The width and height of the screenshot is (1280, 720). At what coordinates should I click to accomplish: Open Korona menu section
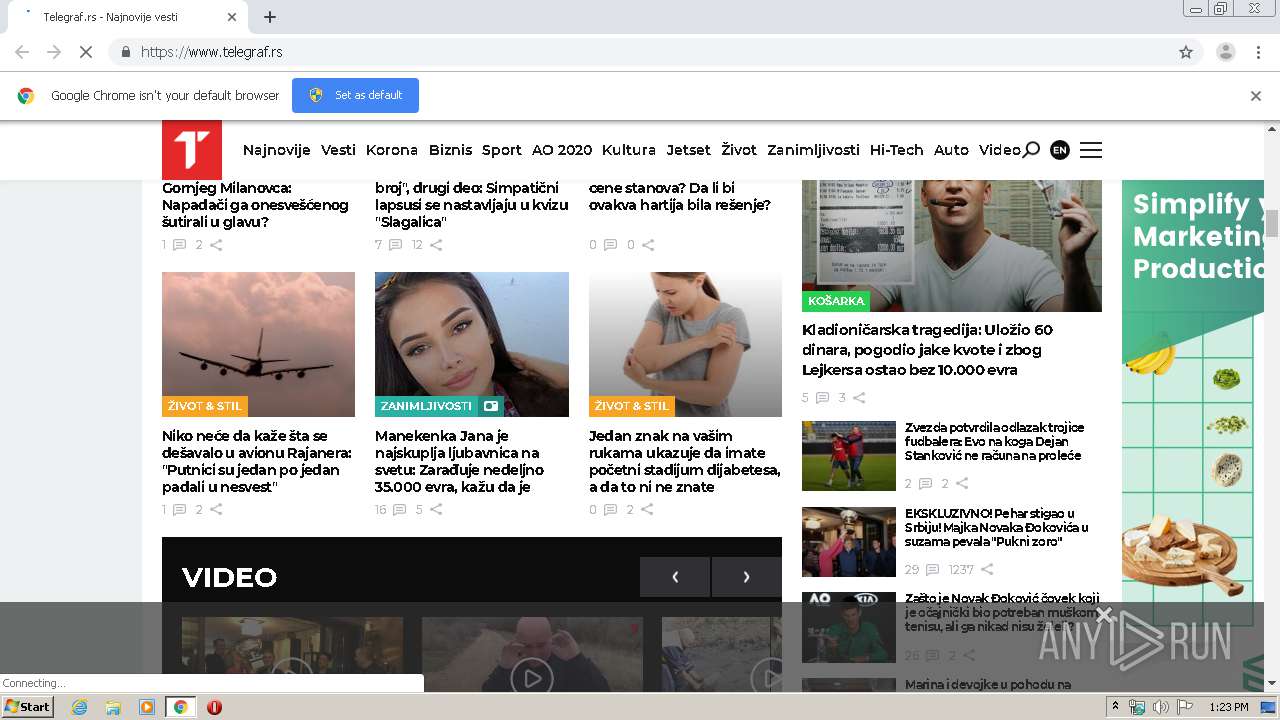pyautogui.click(x=392, y=150)
